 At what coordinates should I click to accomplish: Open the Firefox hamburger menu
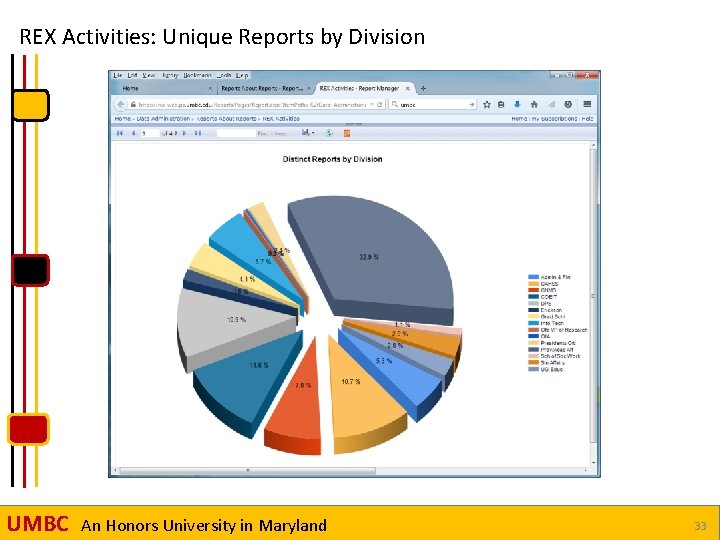coord(587,104)
